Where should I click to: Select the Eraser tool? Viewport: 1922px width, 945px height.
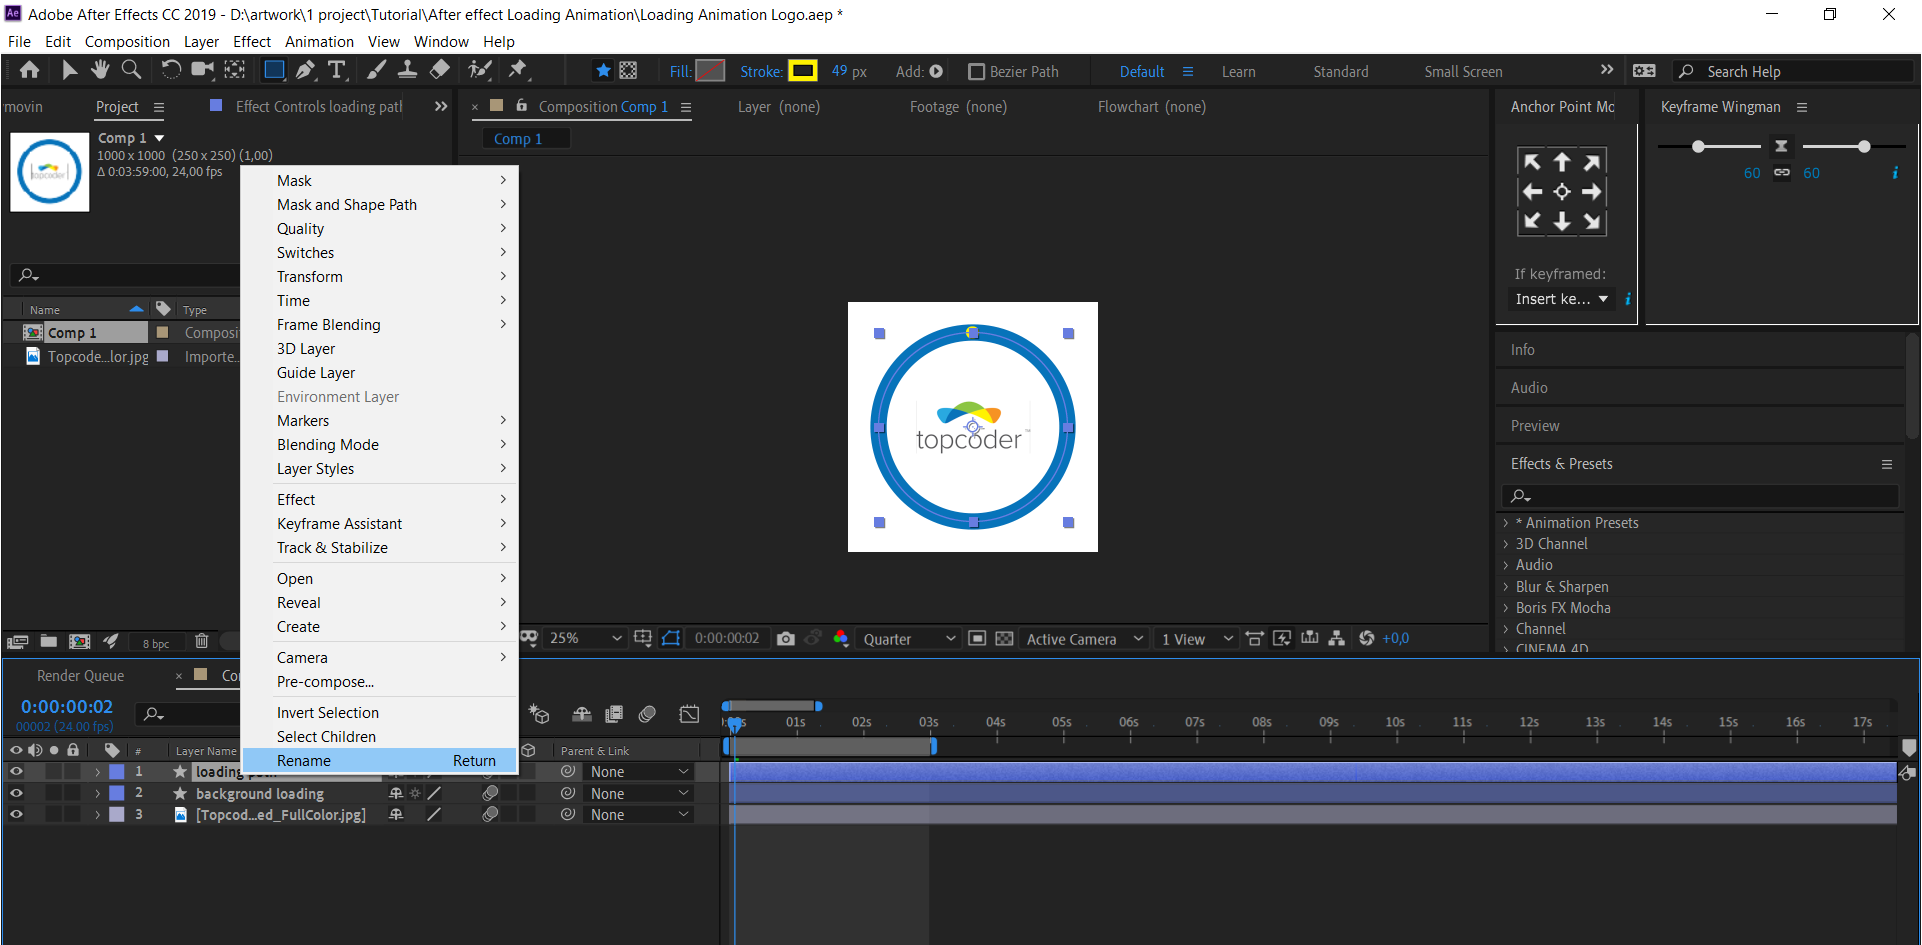pyautogui.click(x=439, y=70)
